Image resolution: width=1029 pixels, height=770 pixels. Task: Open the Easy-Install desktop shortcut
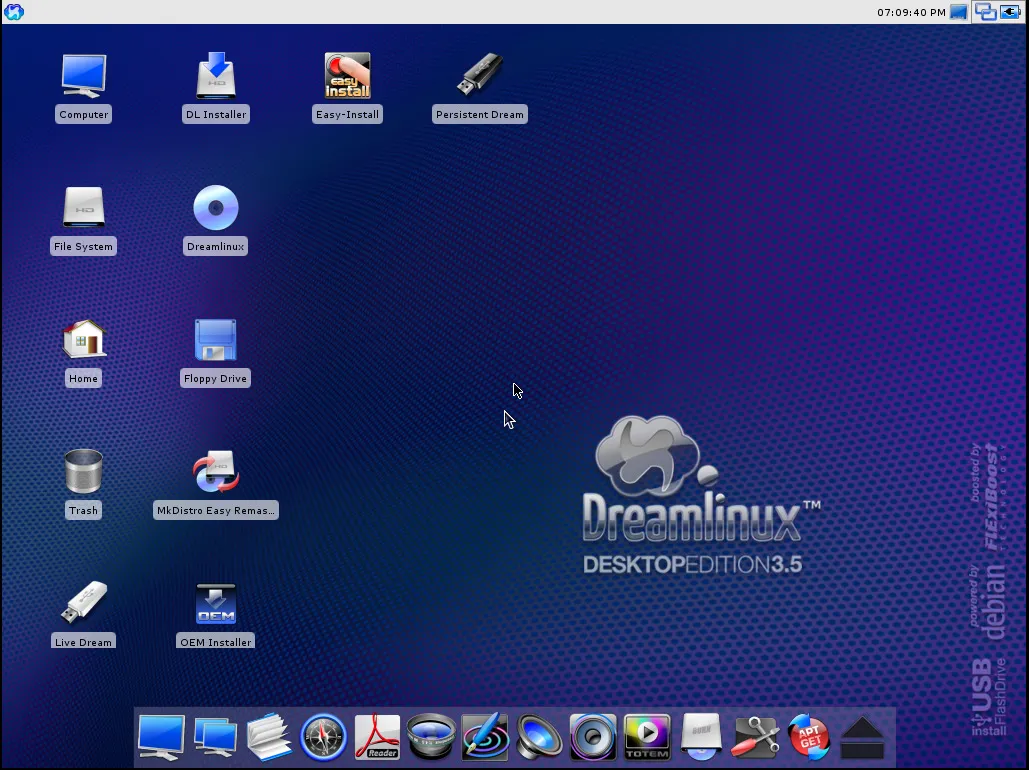(347, 75)
